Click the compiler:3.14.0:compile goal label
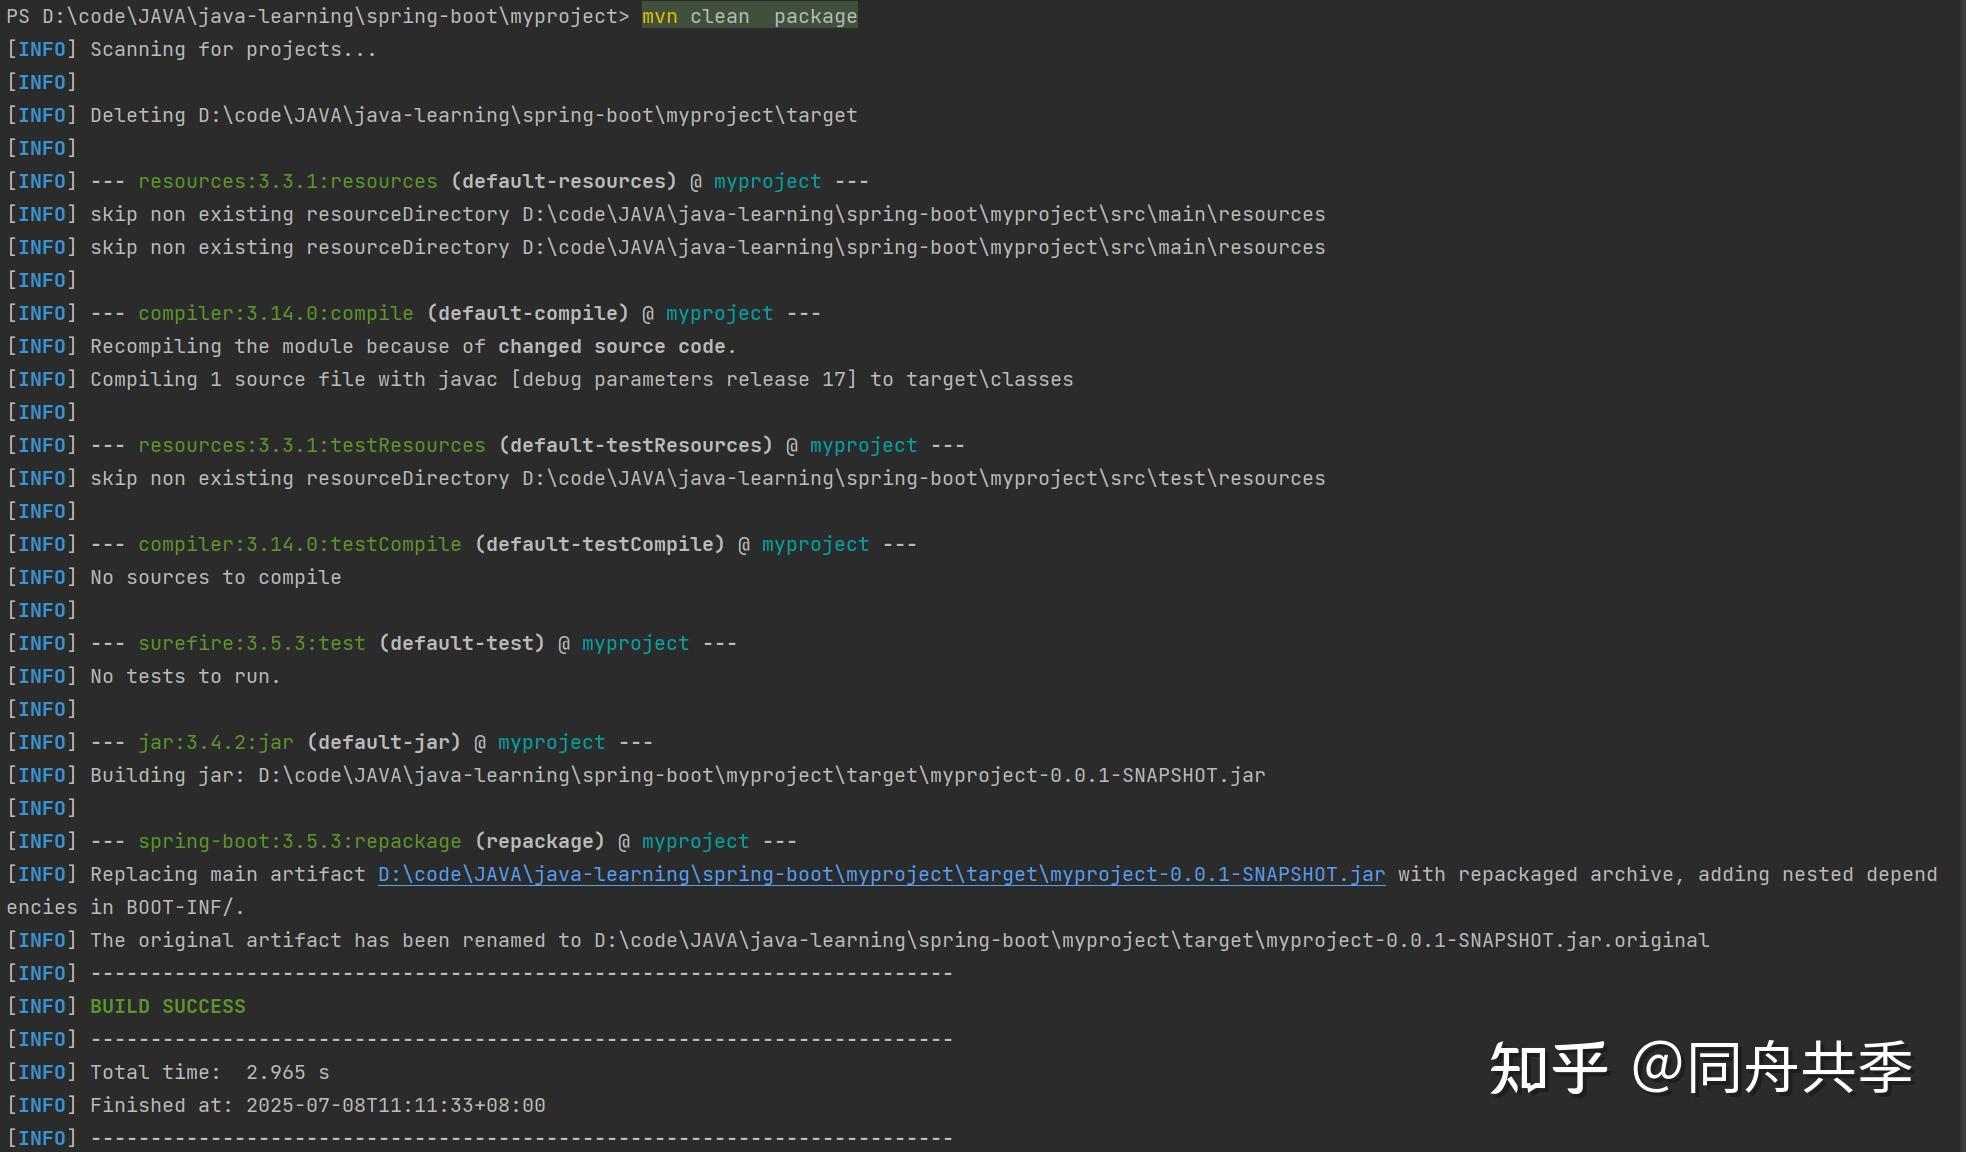The height and width of the screenshot is (1152, 1966). click(x=275, y=313)
